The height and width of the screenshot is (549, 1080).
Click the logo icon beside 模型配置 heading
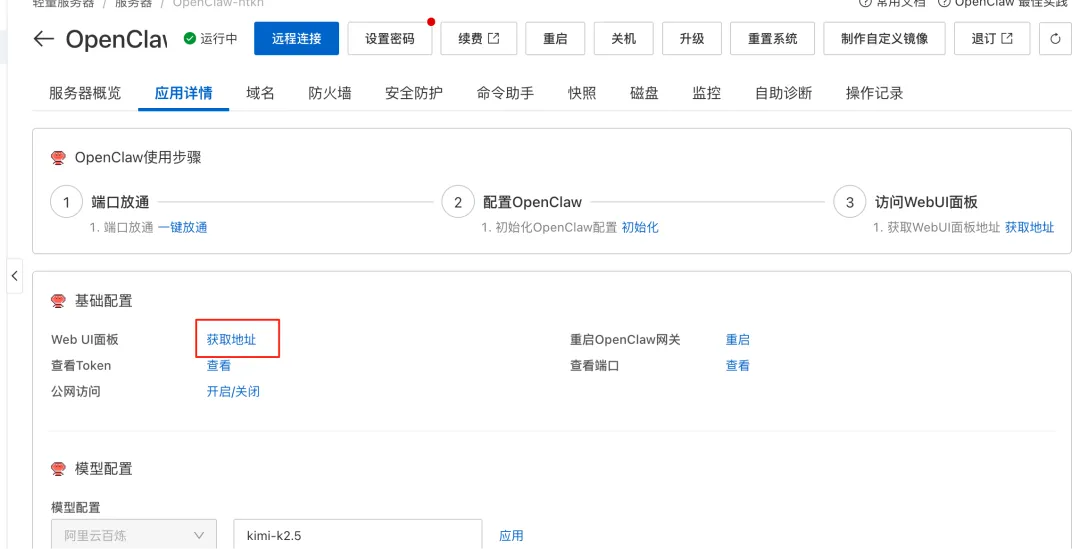[x=59, y=469]
